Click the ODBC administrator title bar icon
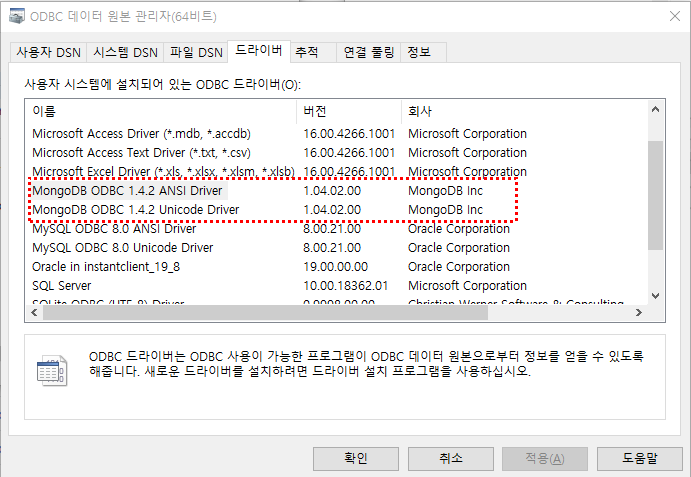691x477 pixels. click(17, 16)
